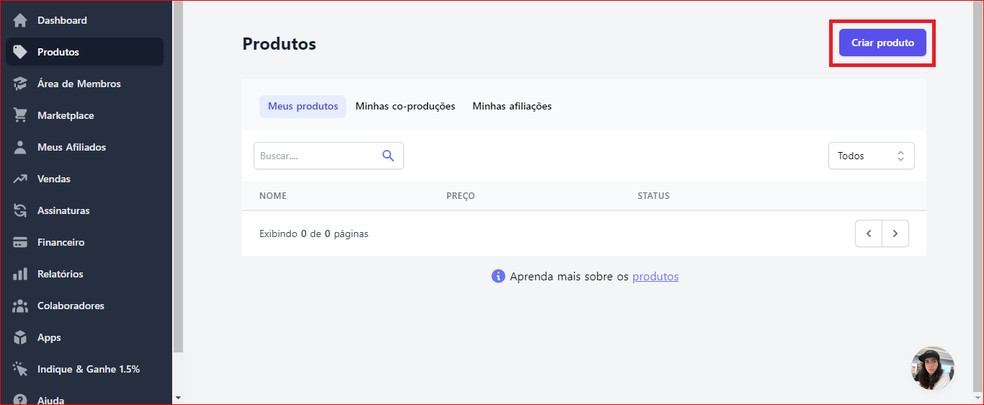Open the support chat avatar
The width and height of the screenshot is (984, 405).
pyautogui.click(x=932, y=368)
